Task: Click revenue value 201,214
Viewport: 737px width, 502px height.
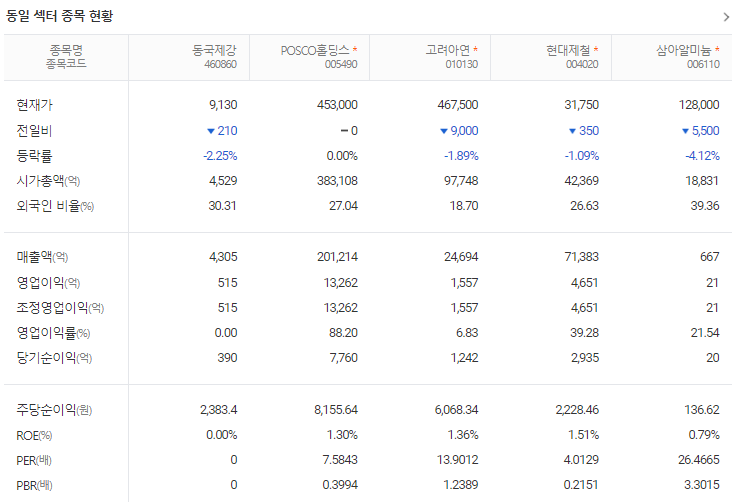Action: point(337,257)
